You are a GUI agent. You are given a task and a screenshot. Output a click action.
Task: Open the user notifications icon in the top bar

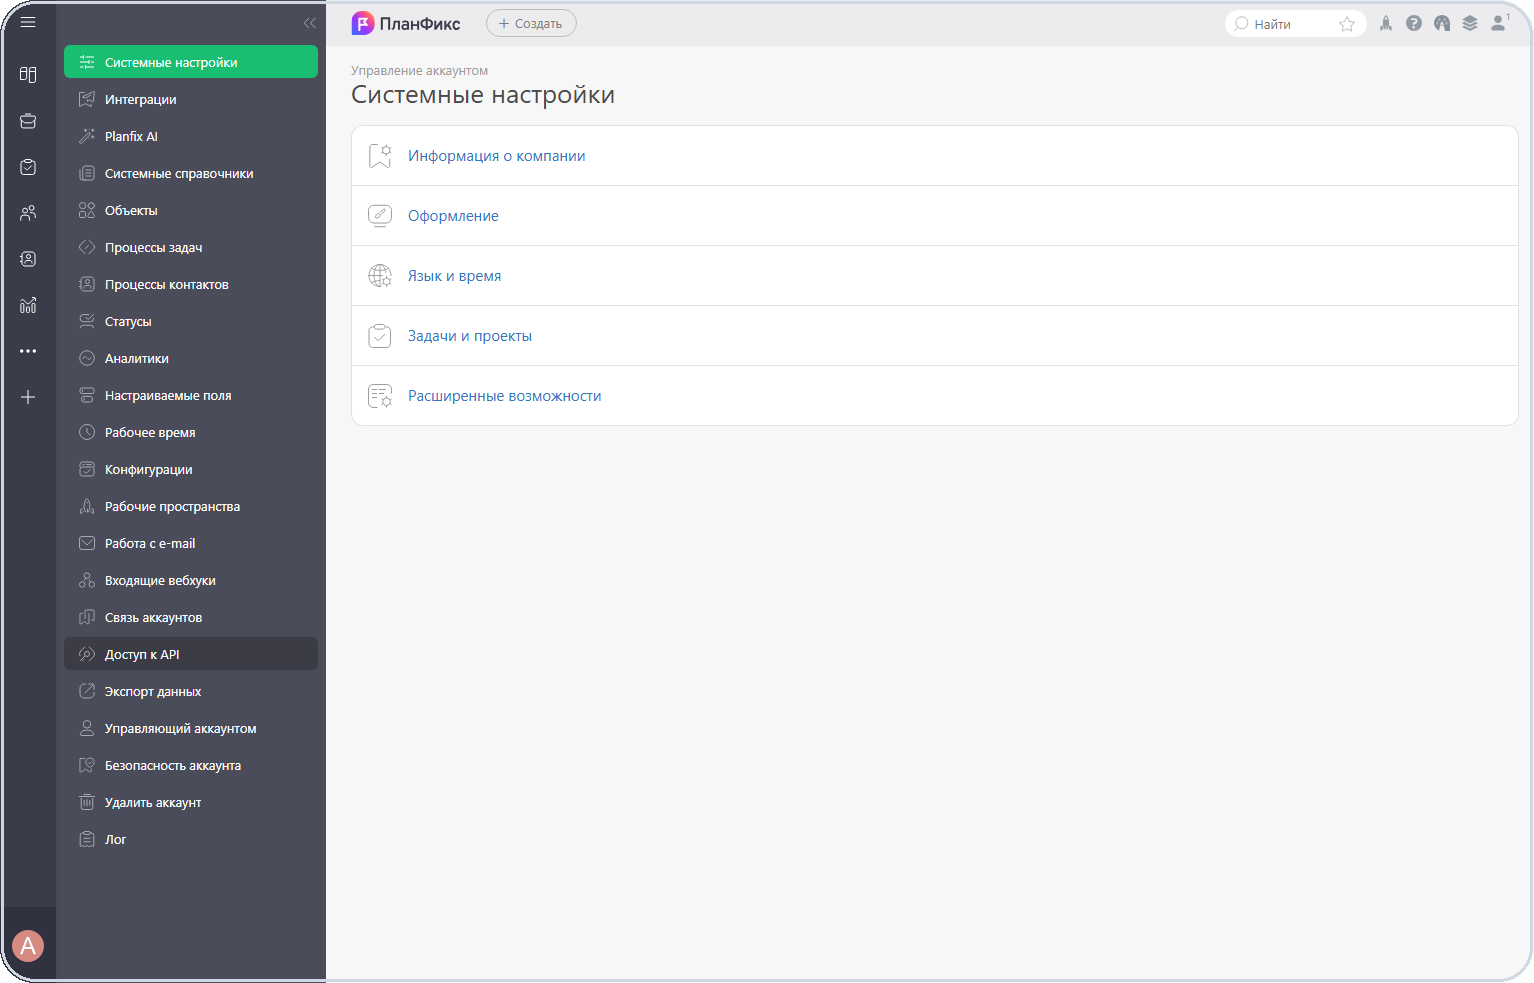[x=1499, y=23]
